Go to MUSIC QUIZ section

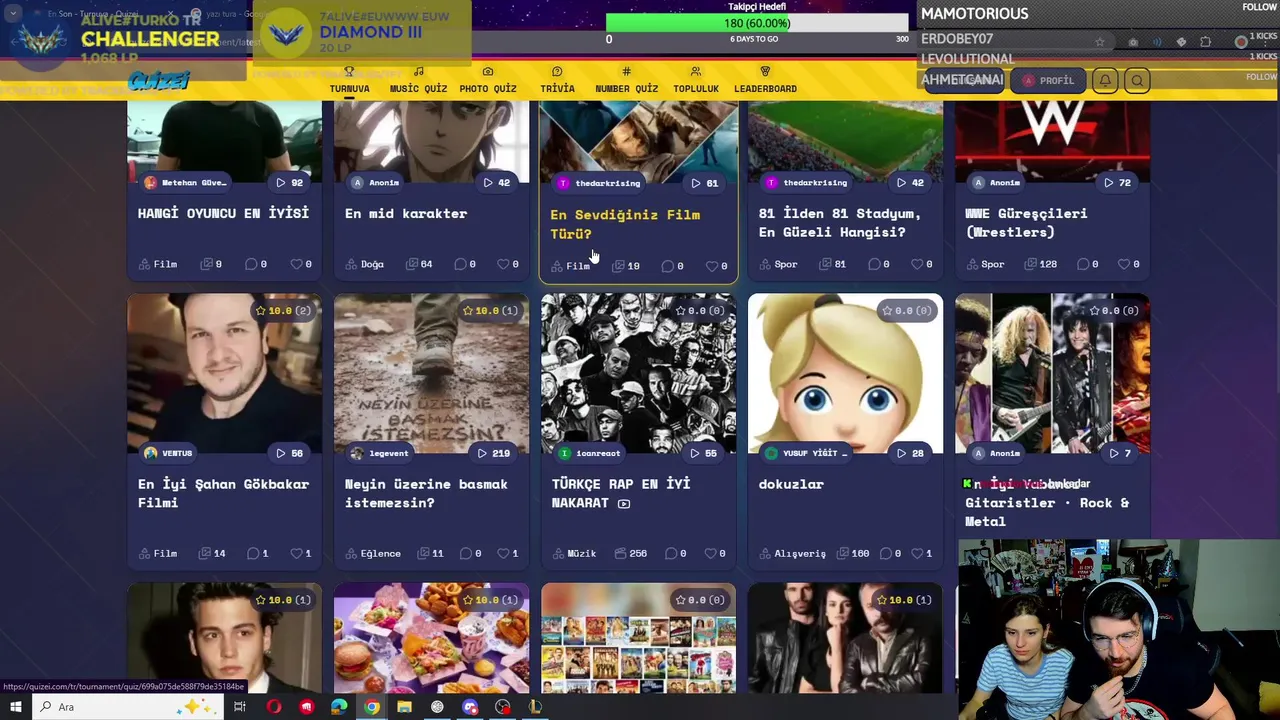click(x=418, y=80)
